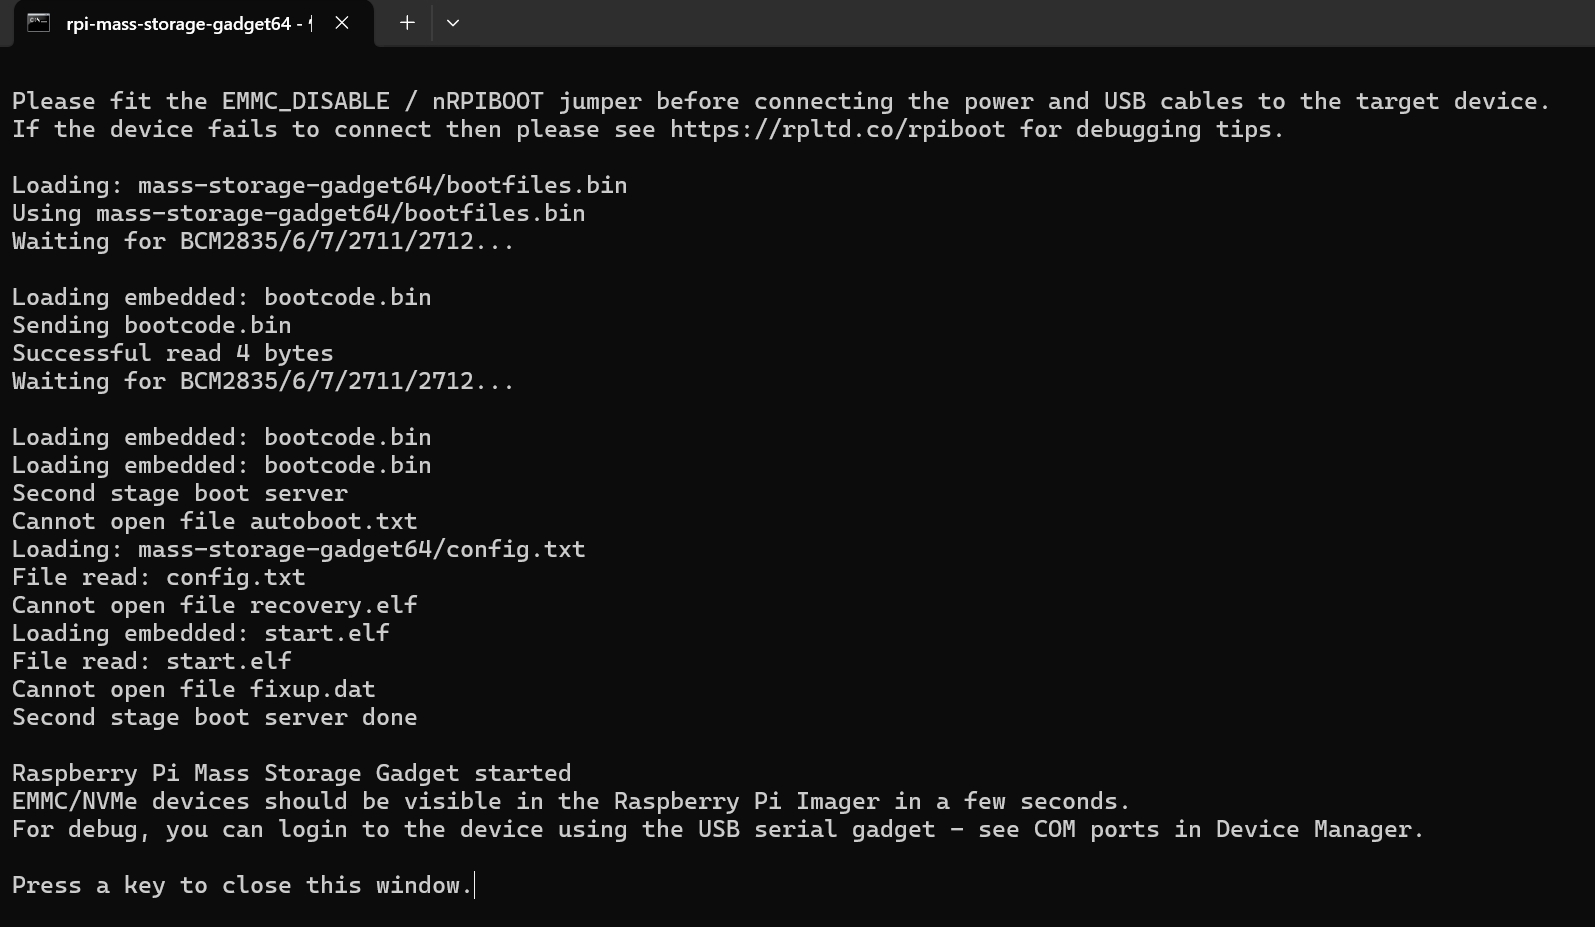
Task: Open a new terminal tab with plus
Action: tap(407, 23)
